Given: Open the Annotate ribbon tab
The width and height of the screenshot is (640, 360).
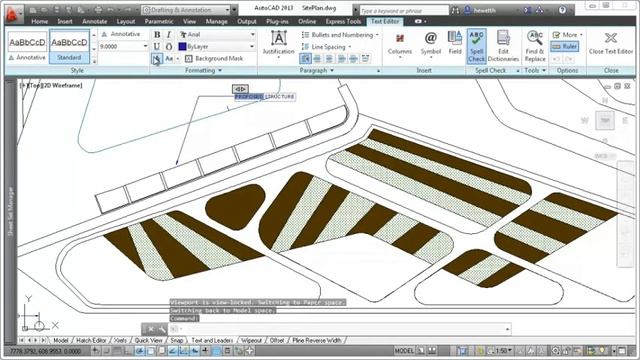Looking at the screenshot, I should tap(95, 21).
